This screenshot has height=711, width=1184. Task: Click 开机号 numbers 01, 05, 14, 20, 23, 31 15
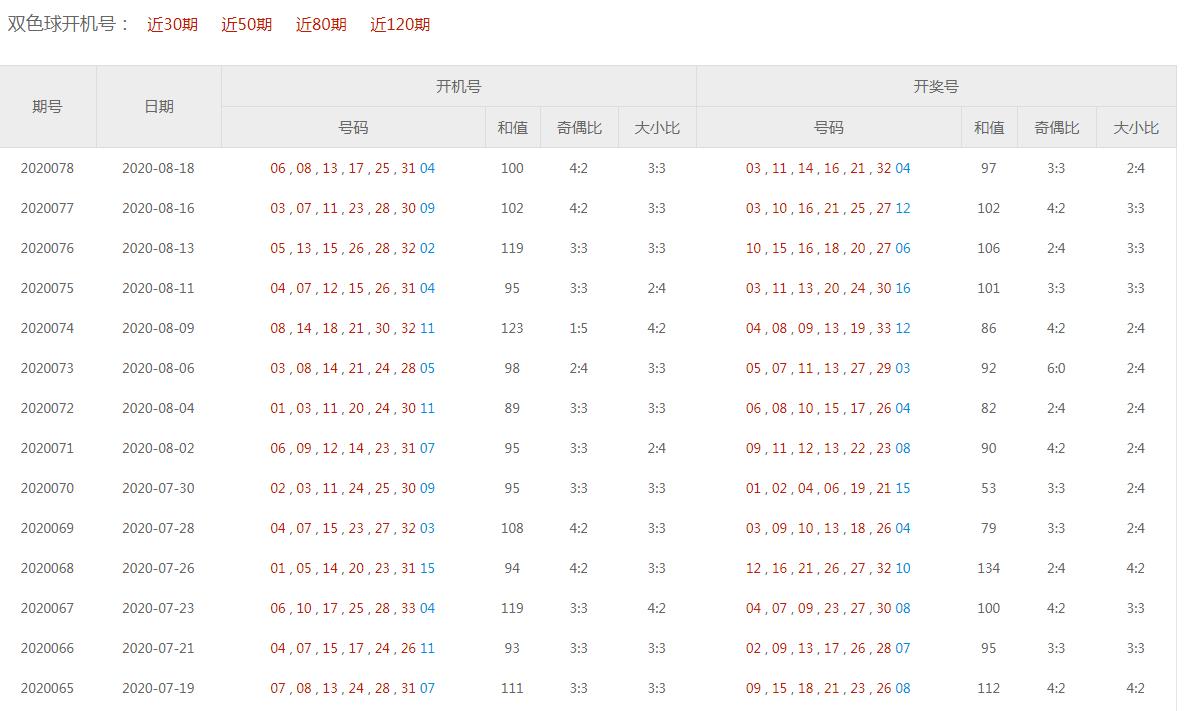click(x=353, y=568)
